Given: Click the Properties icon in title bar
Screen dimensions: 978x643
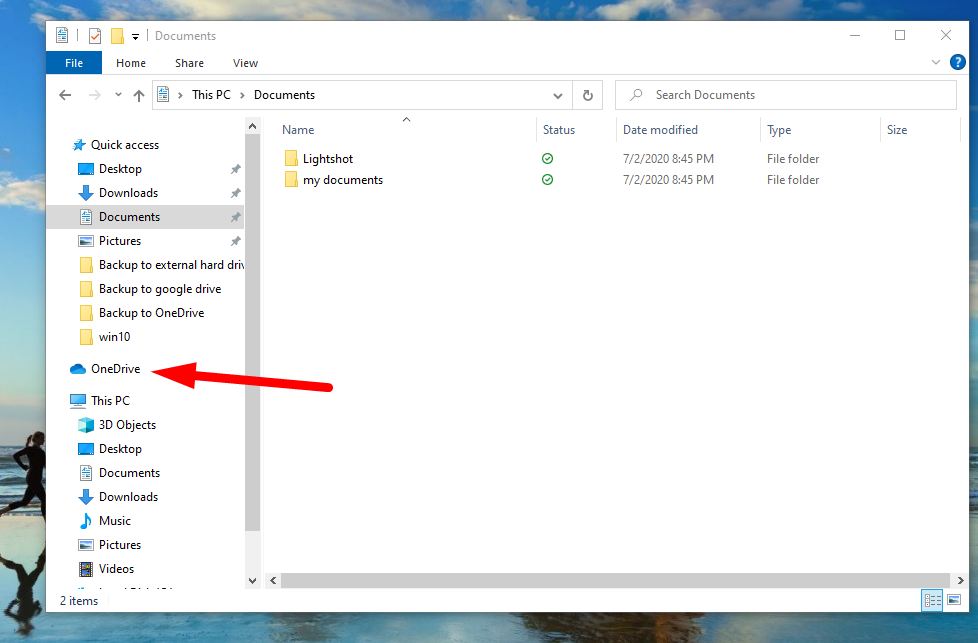Looking at the screenshot, I should tap(95, 36).
